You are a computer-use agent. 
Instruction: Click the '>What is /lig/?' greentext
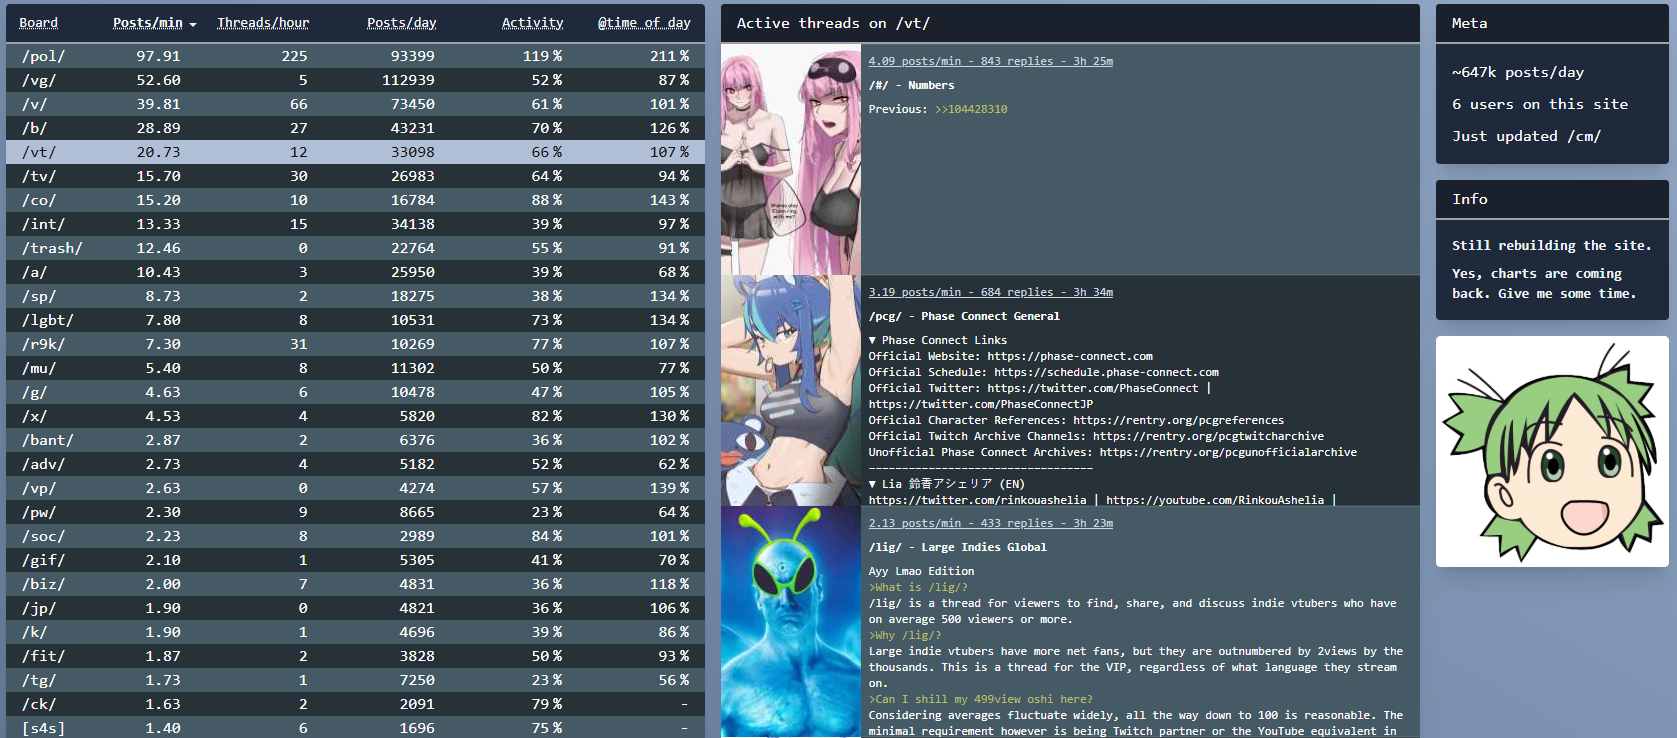tap(918, 587)
